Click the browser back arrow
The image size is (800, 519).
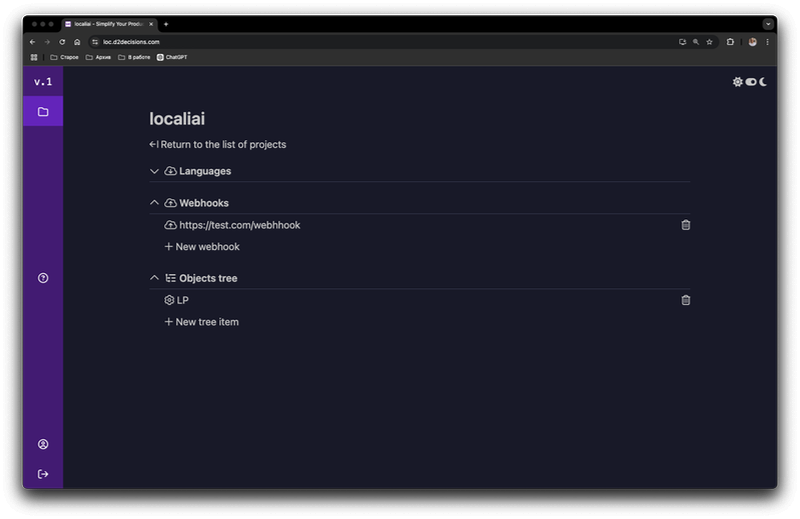tap(33, 42)
